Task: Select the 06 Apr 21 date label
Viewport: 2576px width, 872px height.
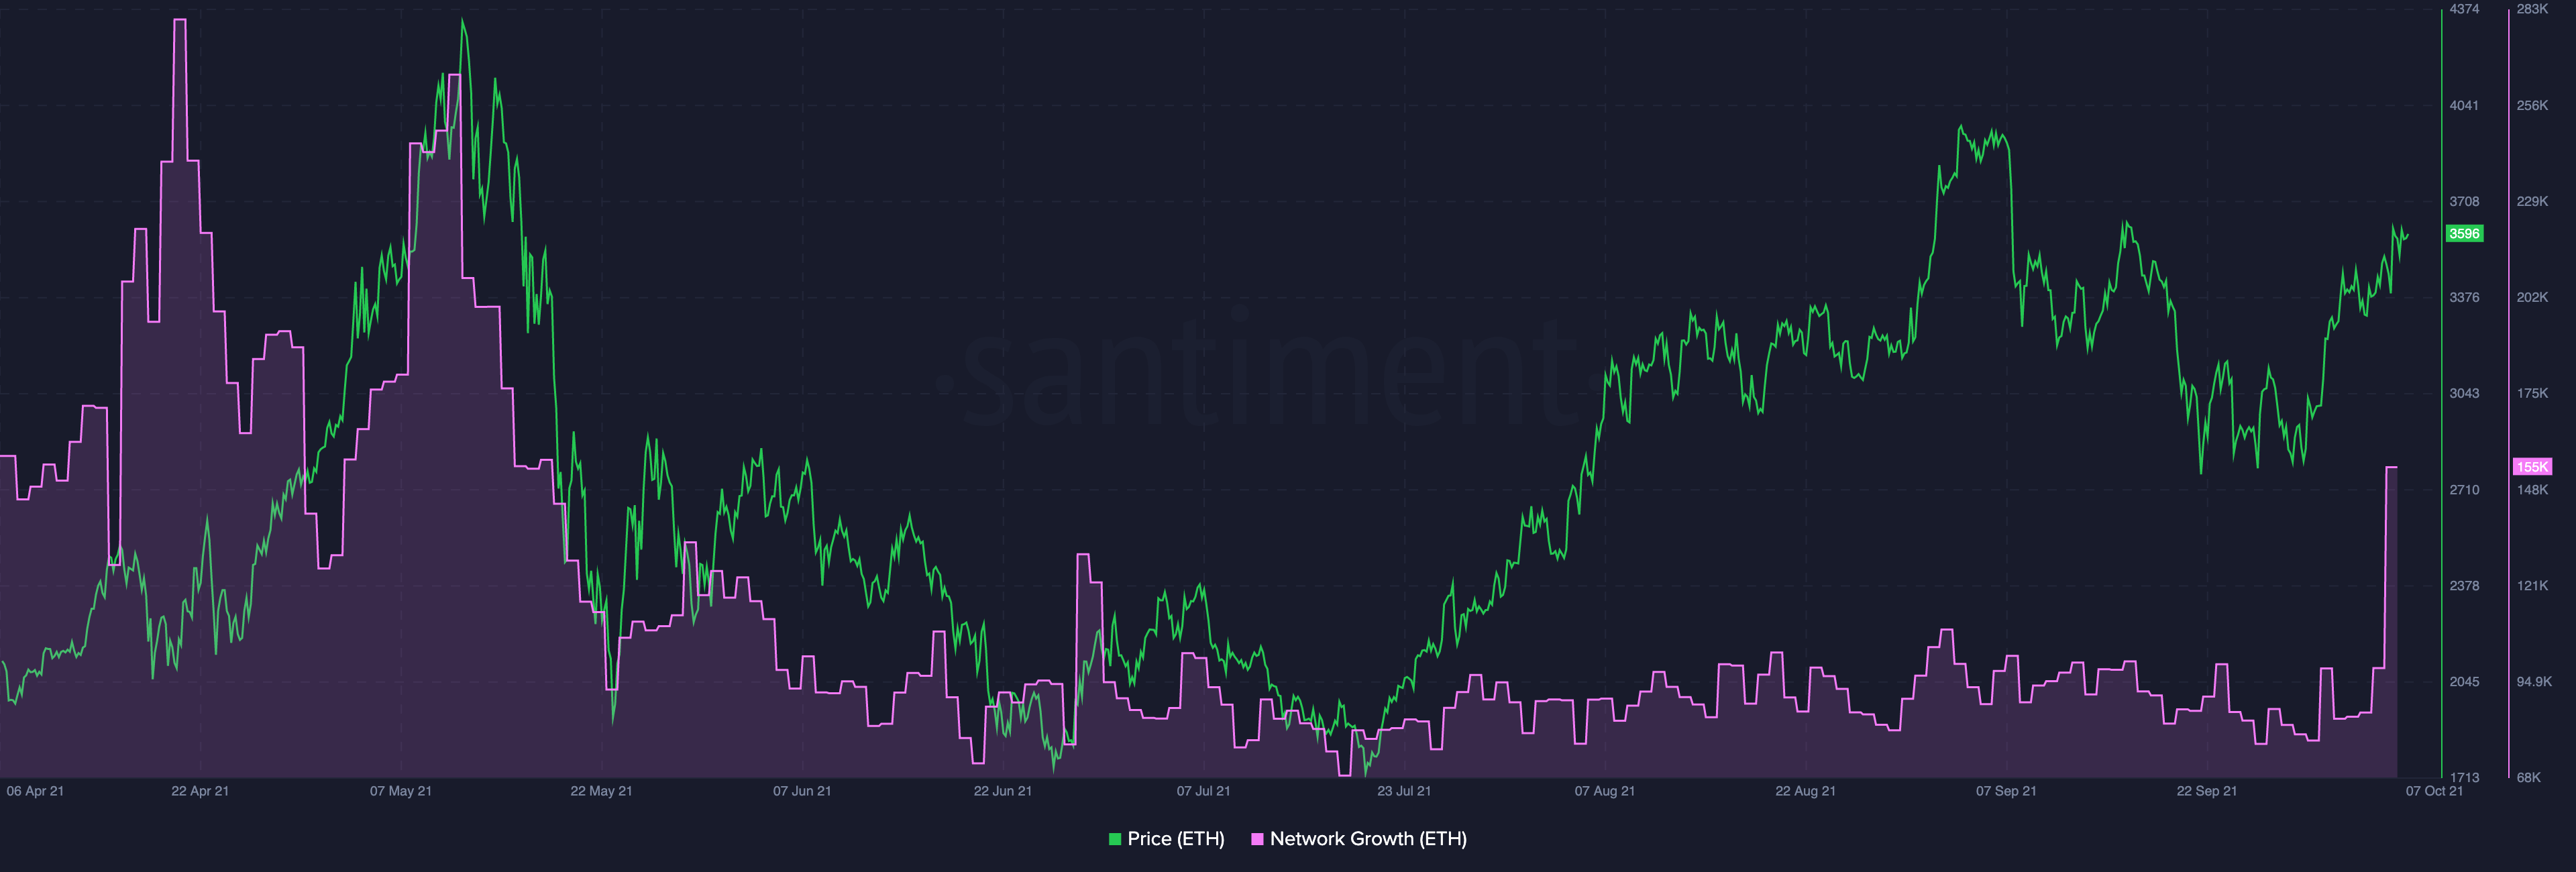Action: [35, 791]
